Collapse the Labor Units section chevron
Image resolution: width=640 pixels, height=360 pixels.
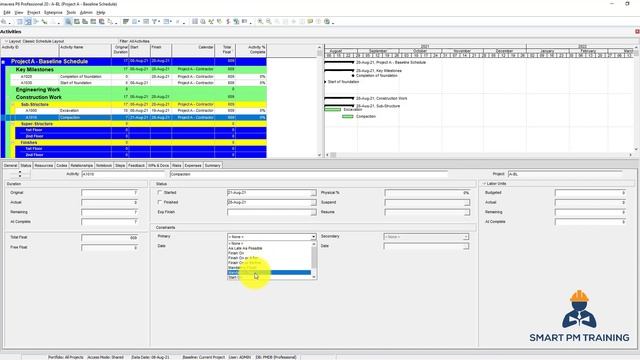(484, 184)
